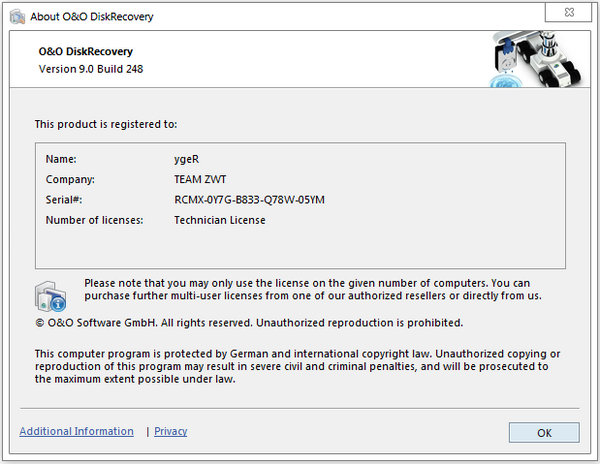
Task: Click the registered name value ygeR
Action: tap(187, 158)
